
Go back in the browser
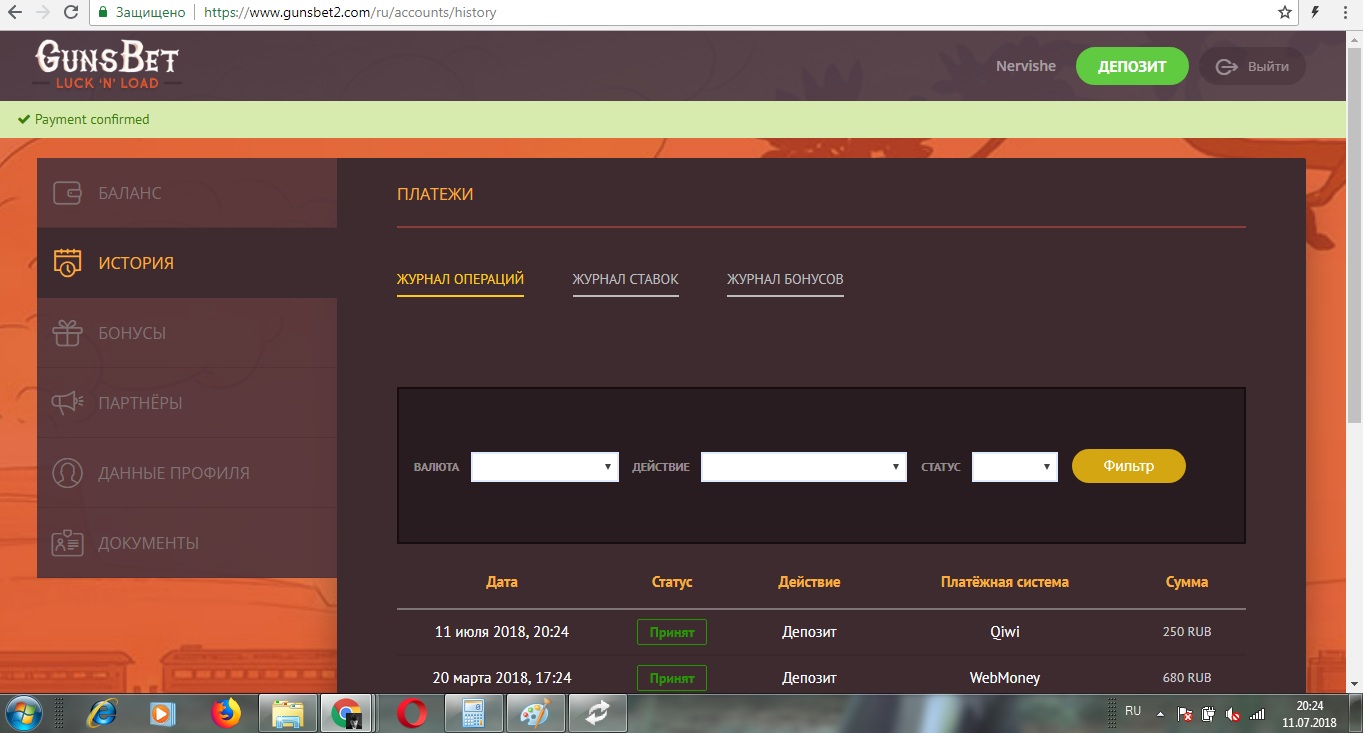point(15,13)
